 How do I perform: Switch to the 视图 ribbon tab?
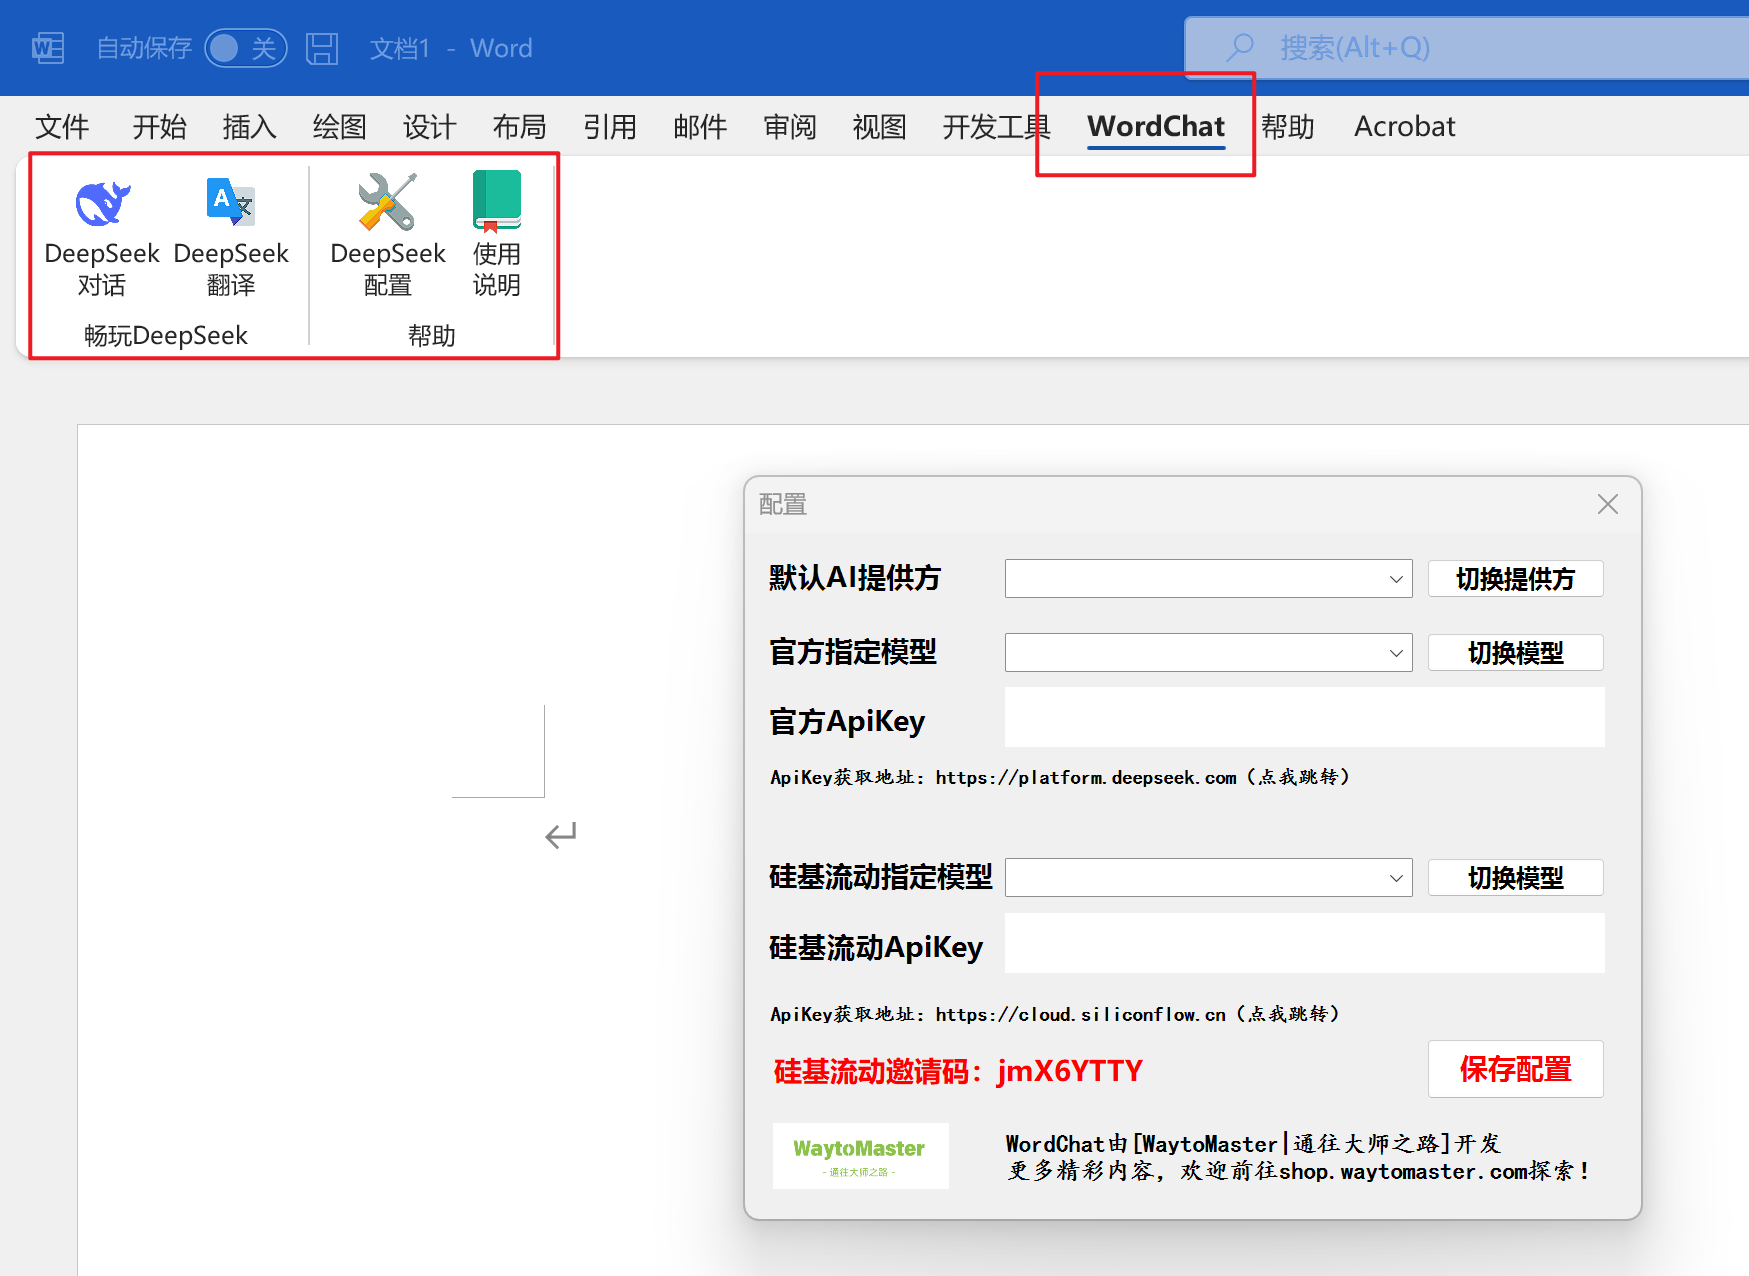point(880,127)
